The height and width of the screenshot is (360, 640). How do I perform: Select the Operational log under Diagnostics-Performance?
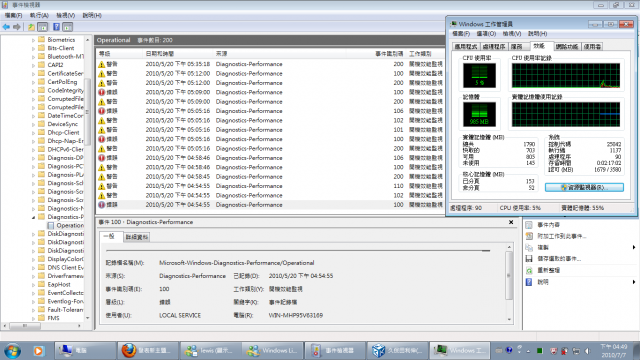[65, 225]
